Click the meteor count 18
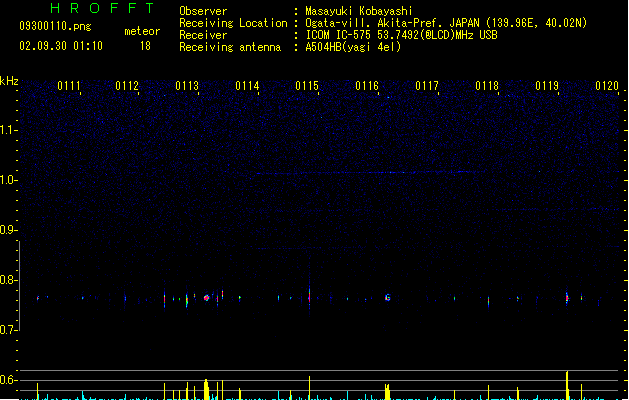Screen dimensions: 629x400 [145, 46]
